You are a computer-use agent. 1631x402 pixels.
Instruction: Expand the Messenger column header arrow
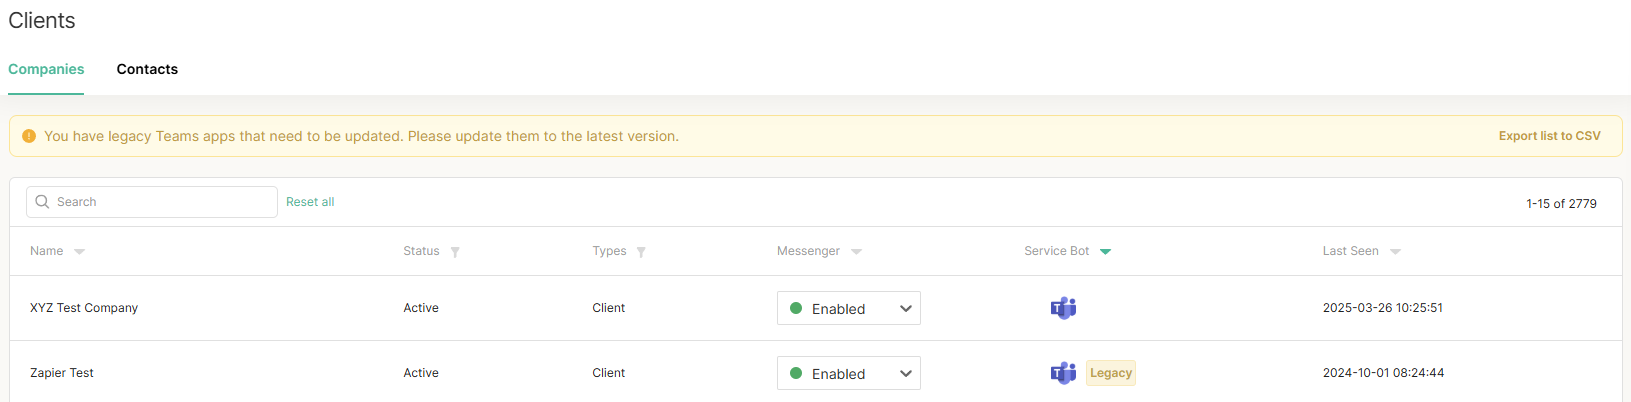856,252
